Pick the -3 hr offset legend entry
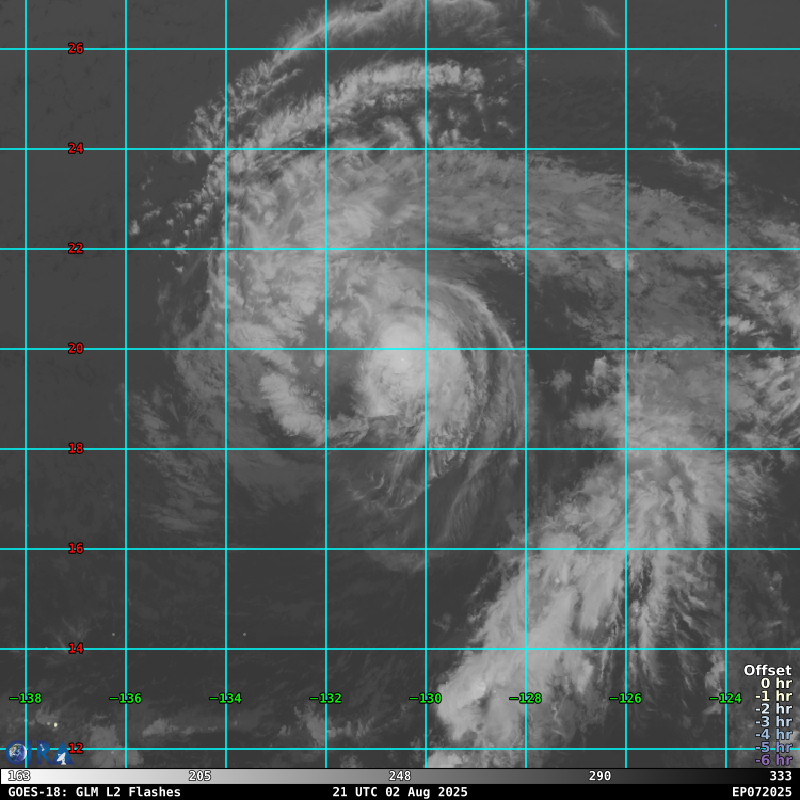This screenshot has height=800, width=800. pos(773,721)
